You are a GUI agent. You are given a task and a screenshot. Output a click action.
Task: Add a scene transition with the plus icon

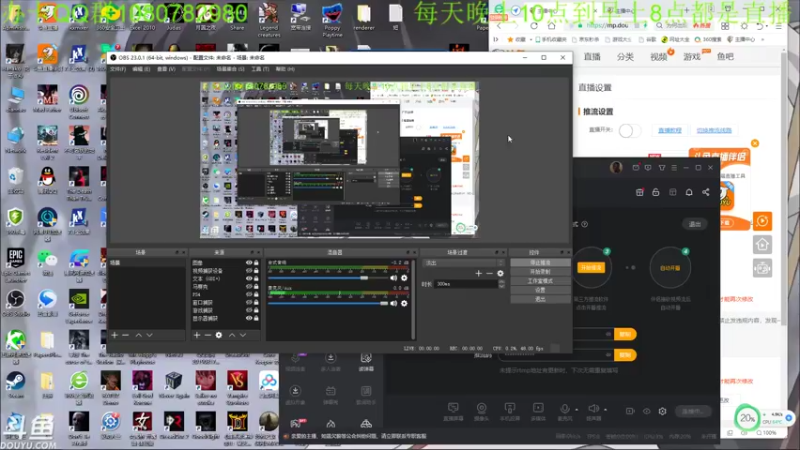pos(479,273)
